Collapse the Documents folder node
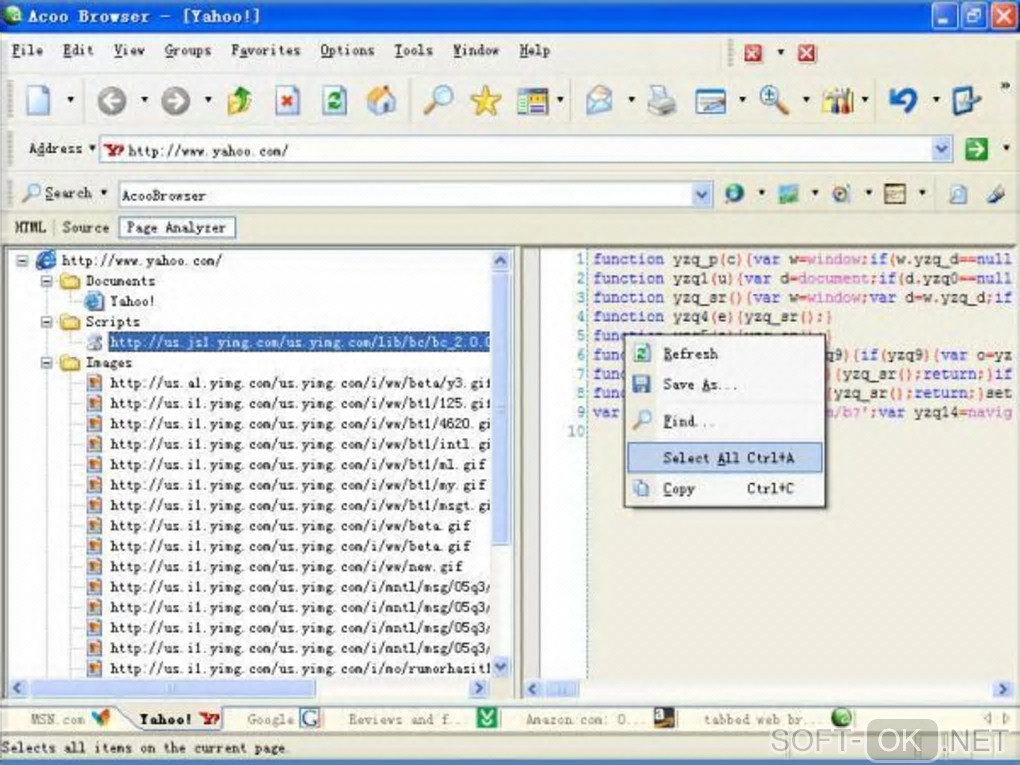This screenshot has height=765, width=1020. click(46, 281)
